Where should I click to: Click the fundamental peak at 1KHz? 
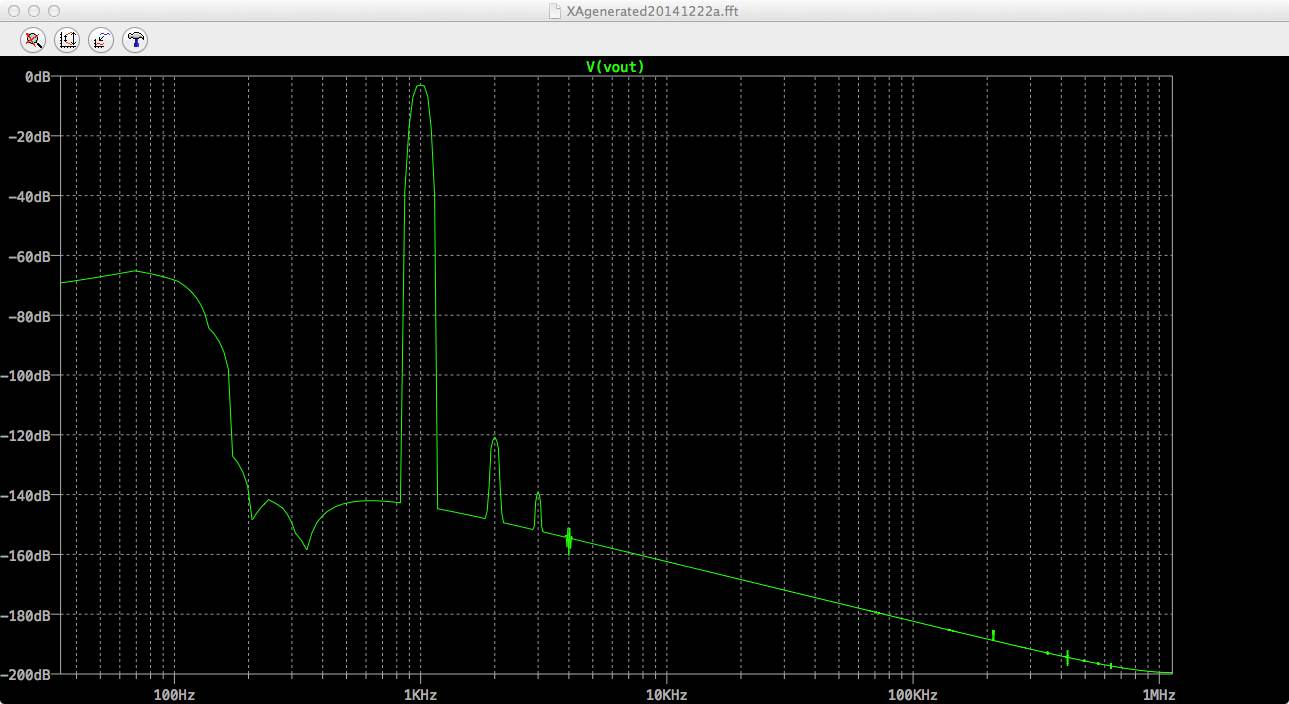click(421, 87)
